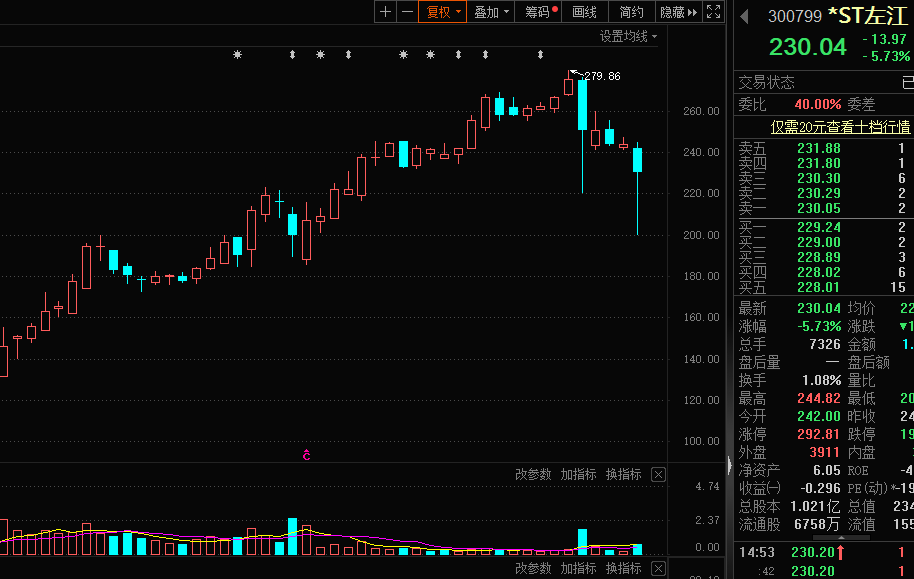Click the 仅需20元查看十档行情 link

click(840, 127)
